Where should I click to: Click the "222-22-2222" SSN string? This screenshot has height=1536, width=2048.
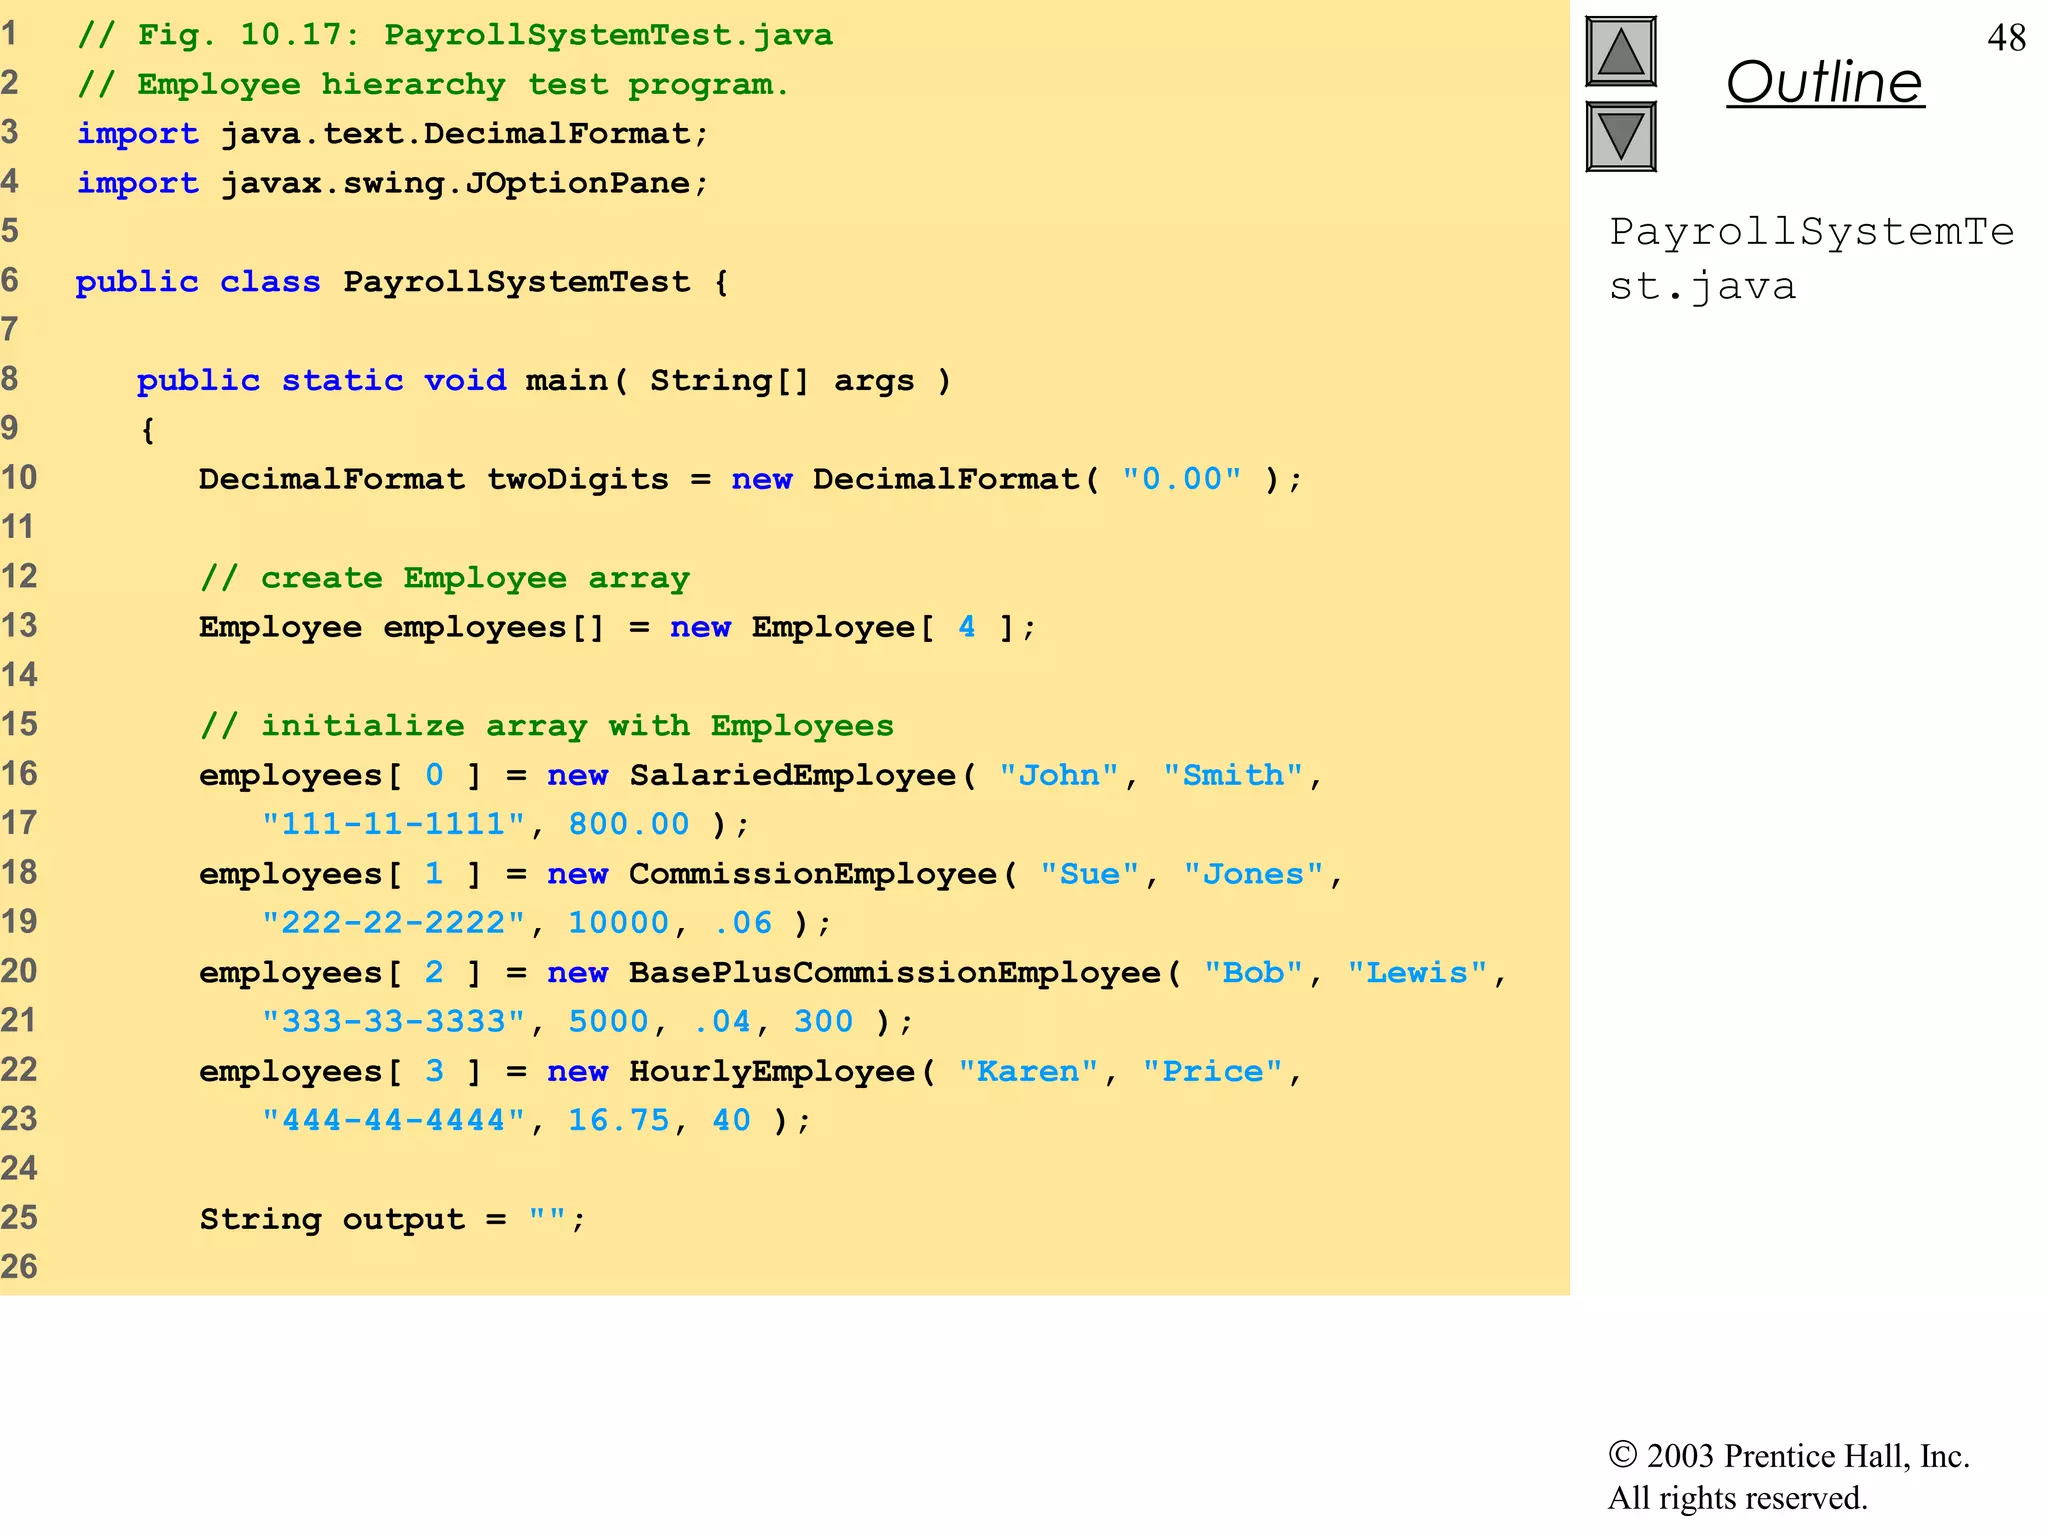(x=393, y=922)
